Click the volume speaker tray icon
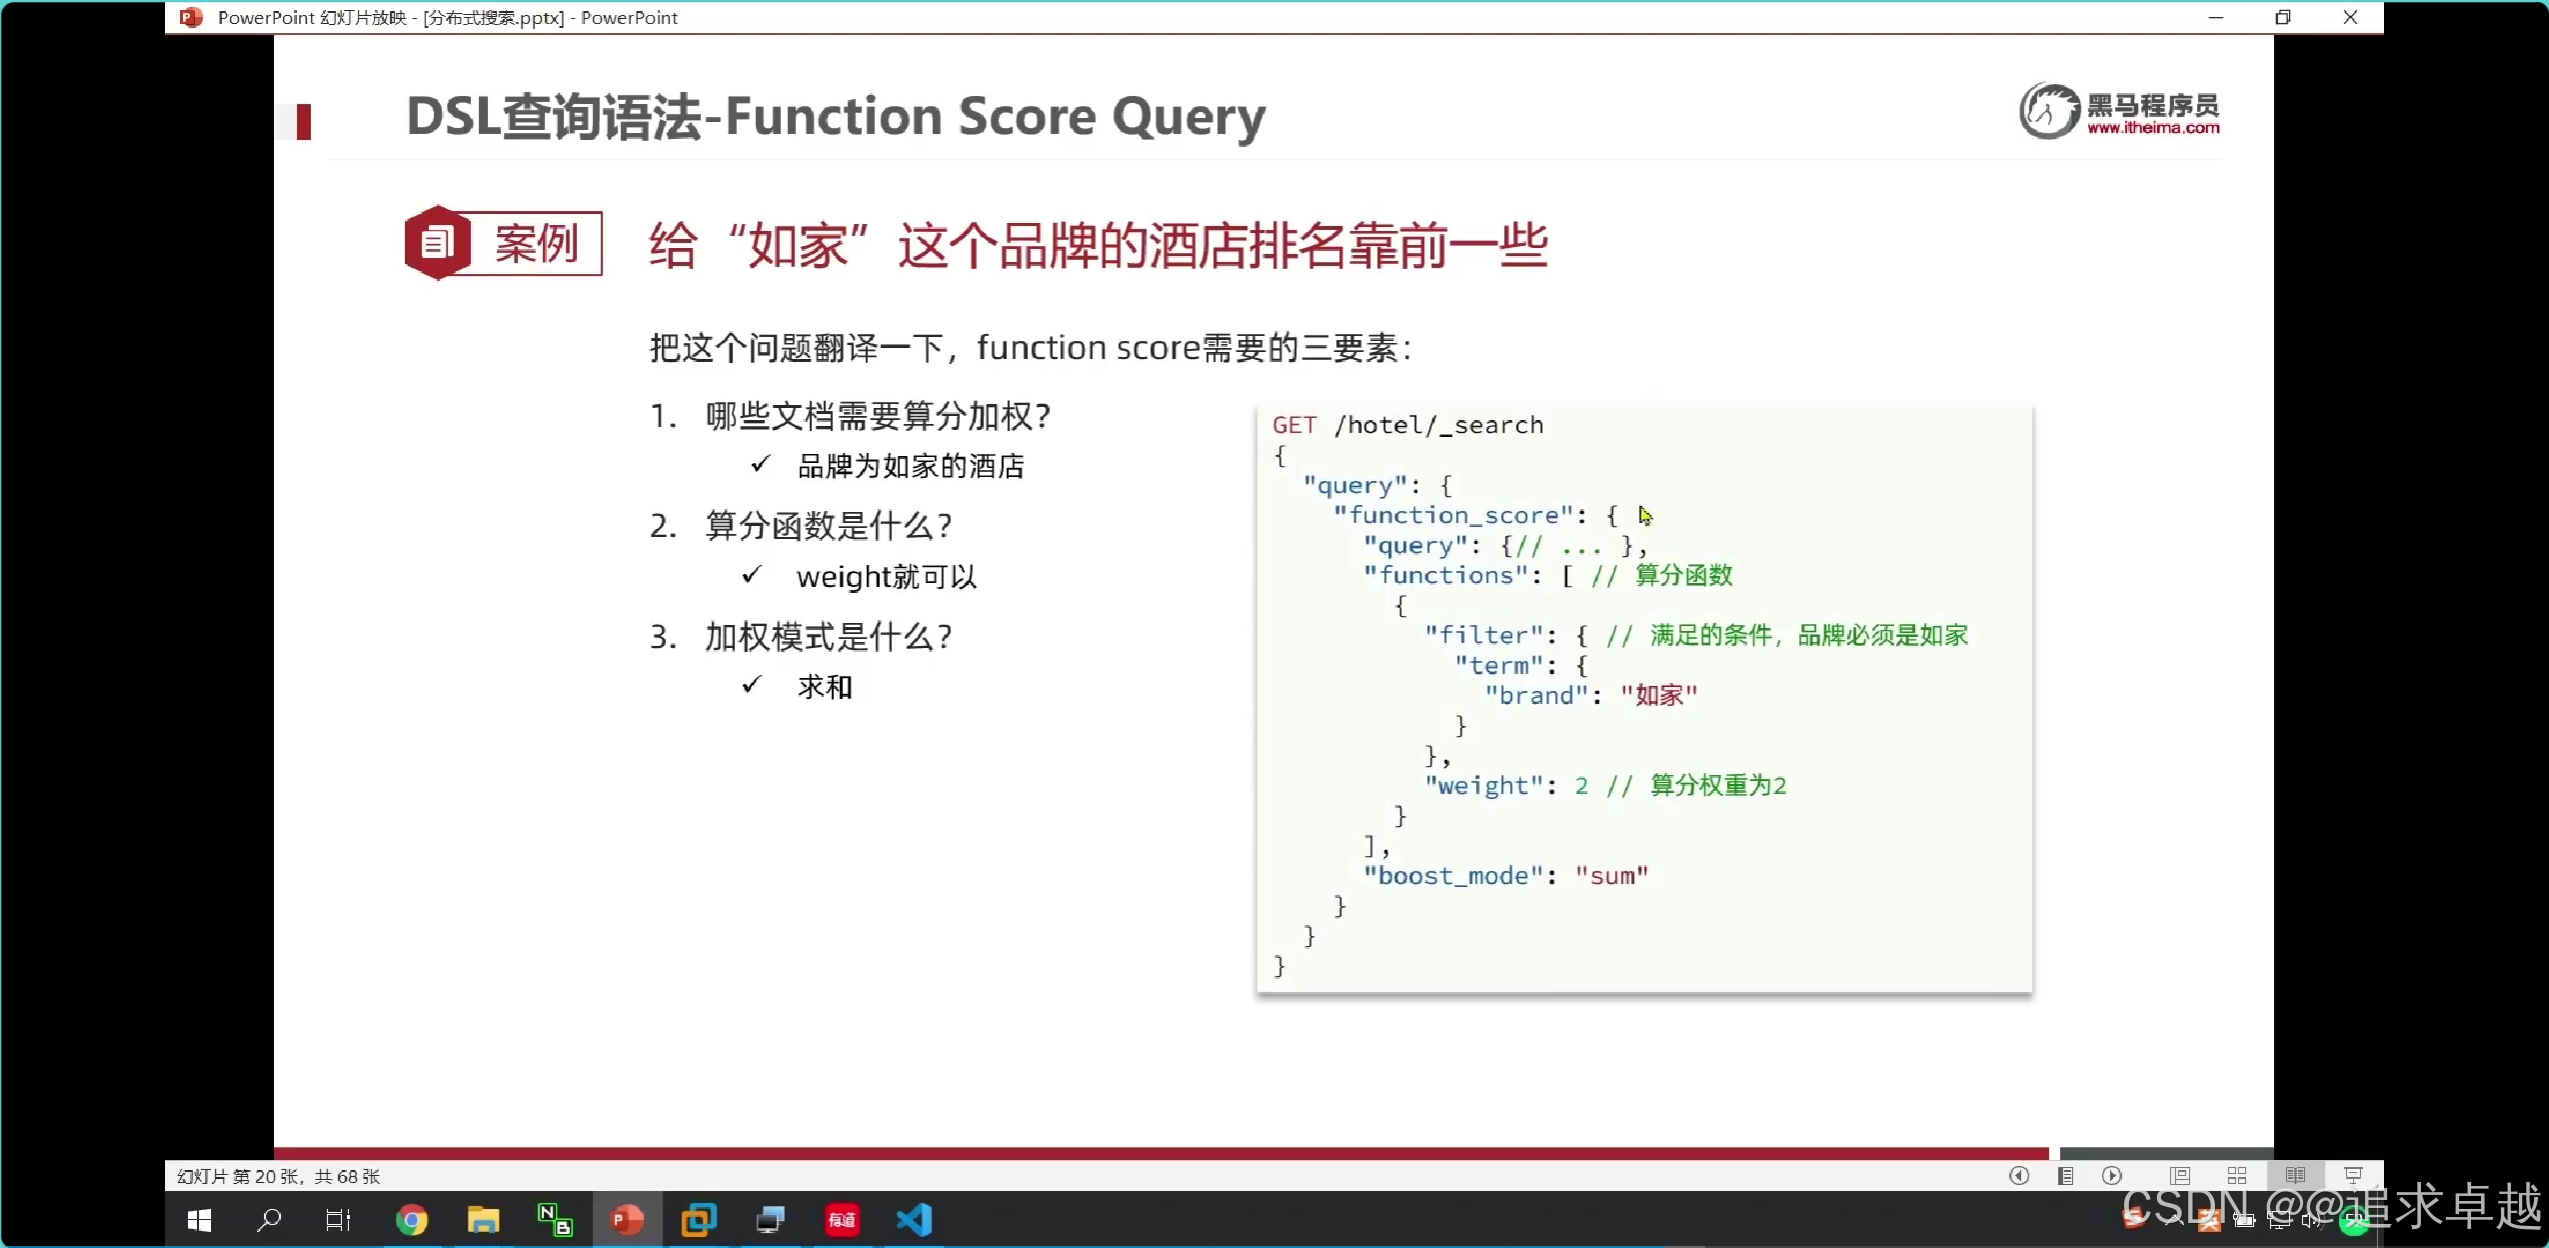Viewport: 2549px width, 1248px height. tap(2312, 1221)
